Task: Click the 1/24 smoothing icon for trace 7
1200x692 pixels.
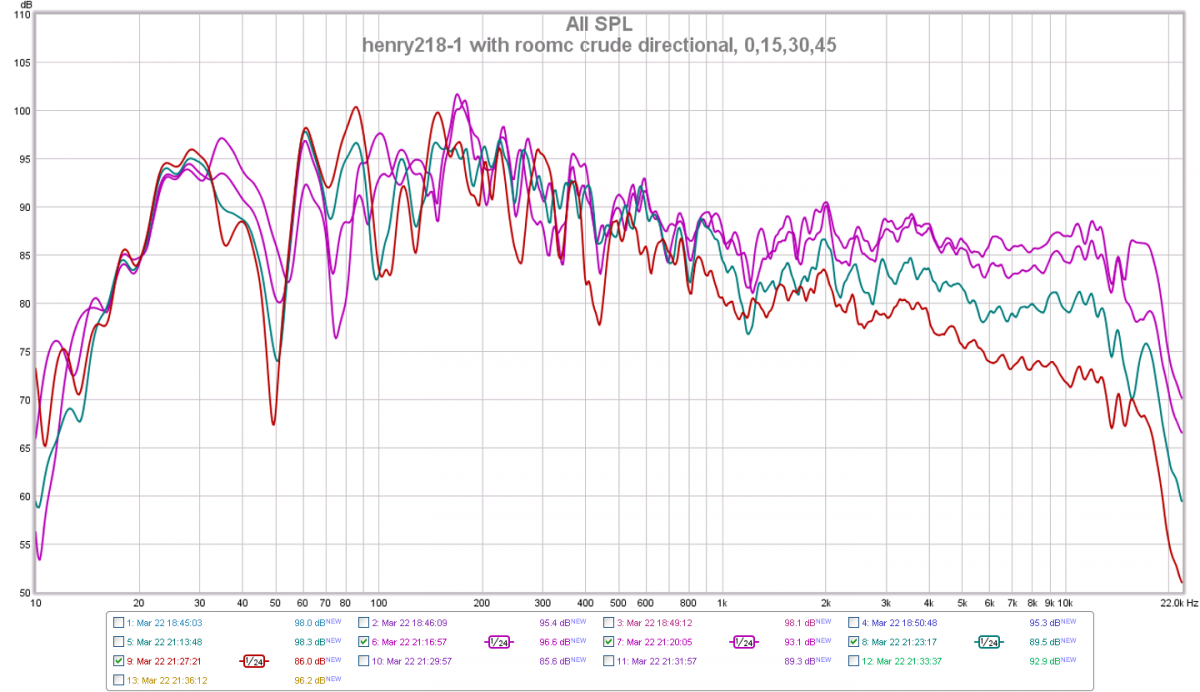Action: [x=742, y=642]
